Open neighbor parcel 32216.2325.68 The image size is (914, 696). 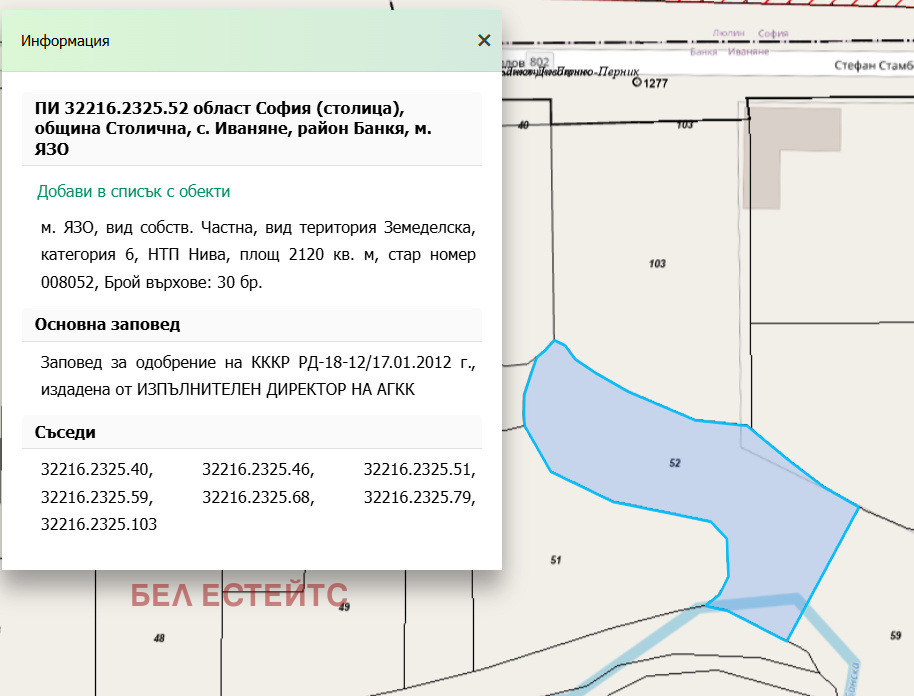click(257, 496)
